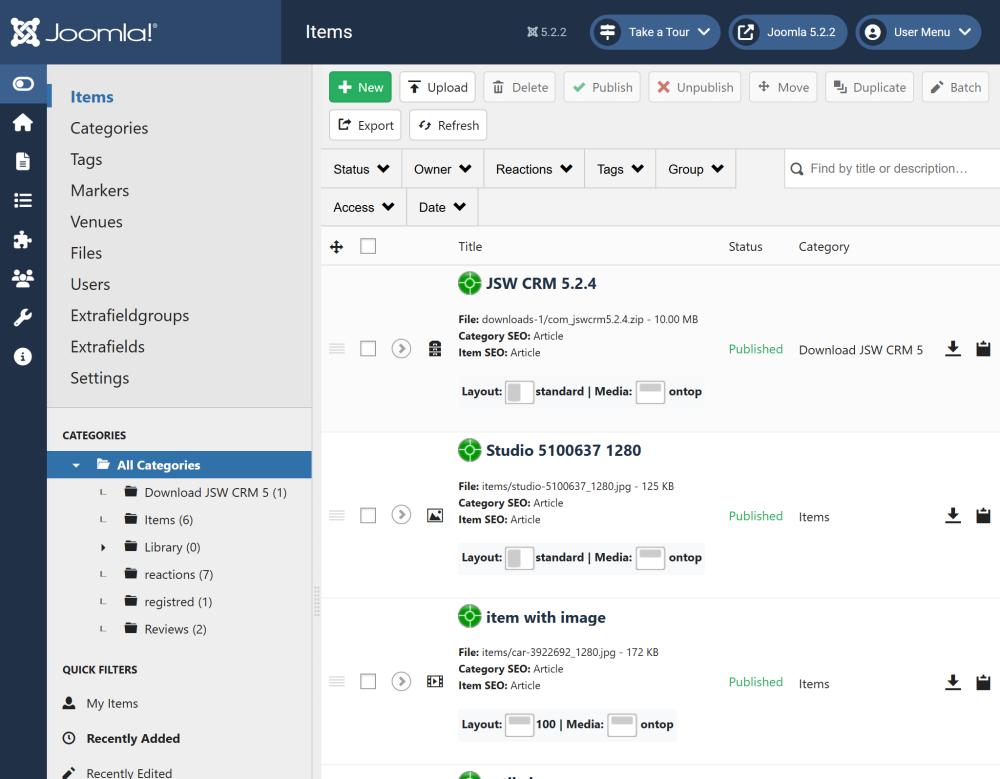Click the Find by title search field
The width and height of the screenshot is (1000, 779).
900,169
